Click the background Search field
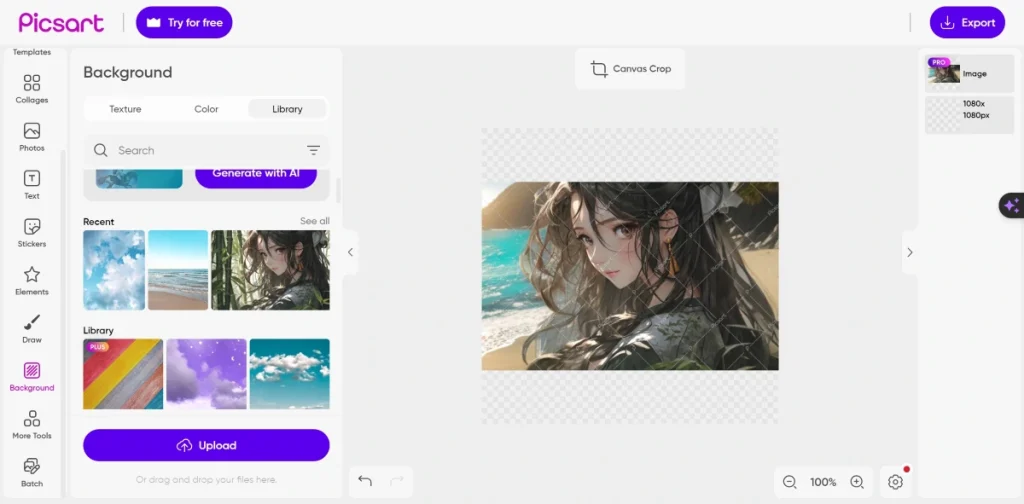 pyautogui.click(x=206, y=150)
